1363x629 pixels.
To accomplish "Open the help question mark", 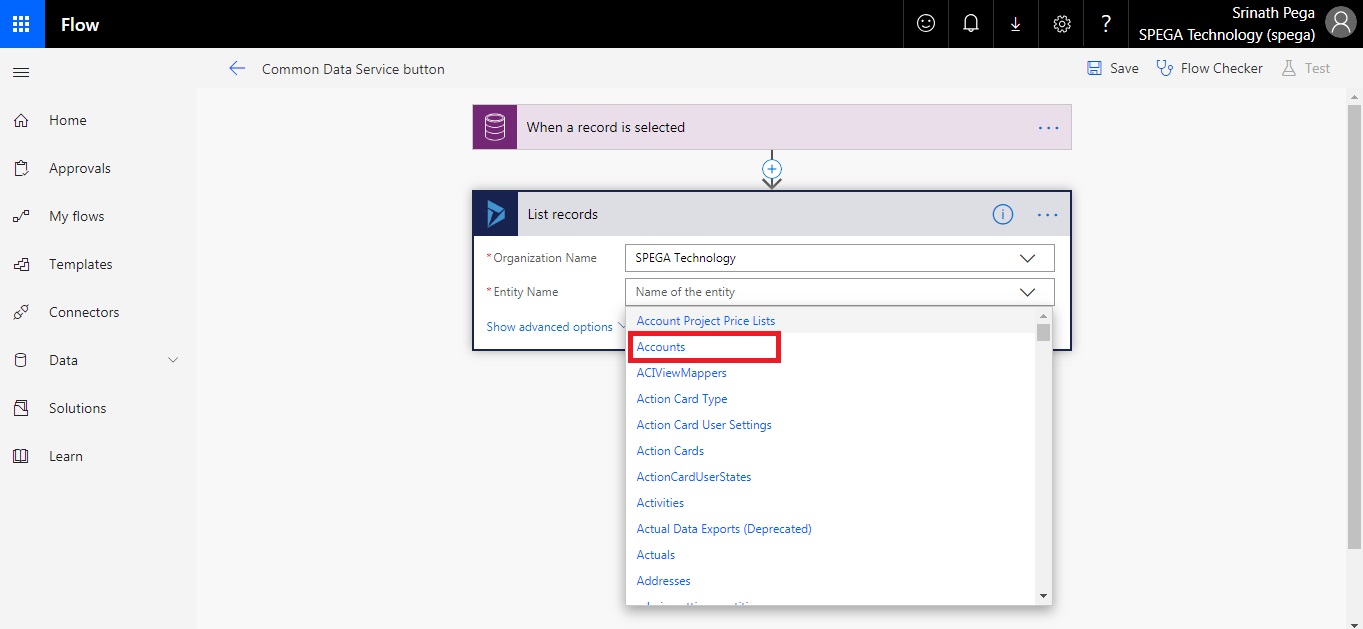I will (x=1105, y=24).
